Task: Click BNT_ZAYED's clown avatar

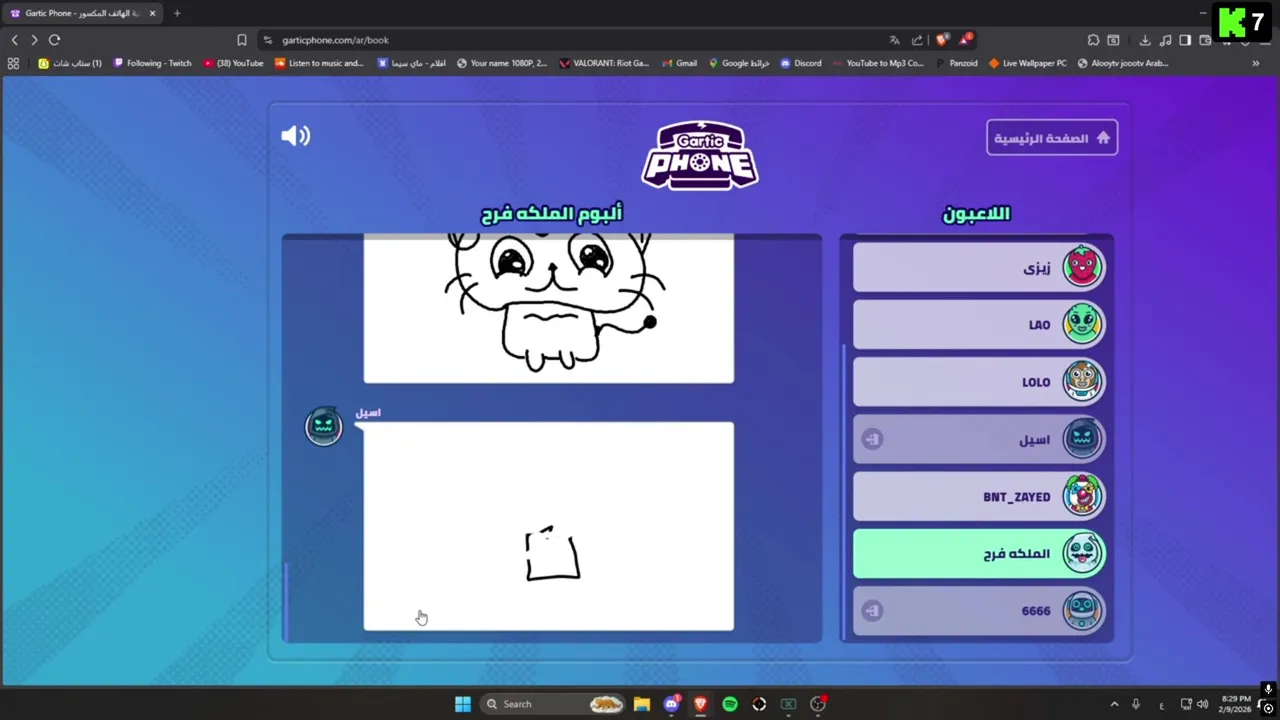Action: tap(1082, 496)
